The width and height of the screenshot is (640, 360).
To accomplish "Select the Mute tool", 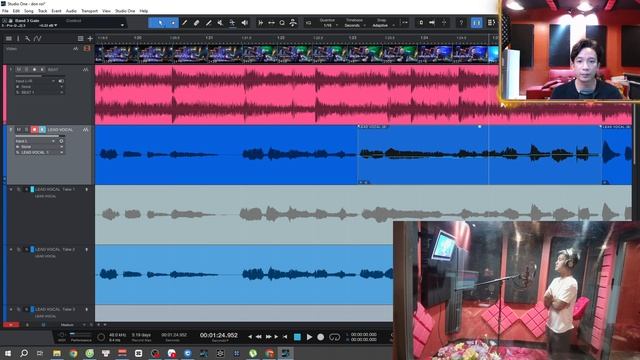I will coord(220,23).
